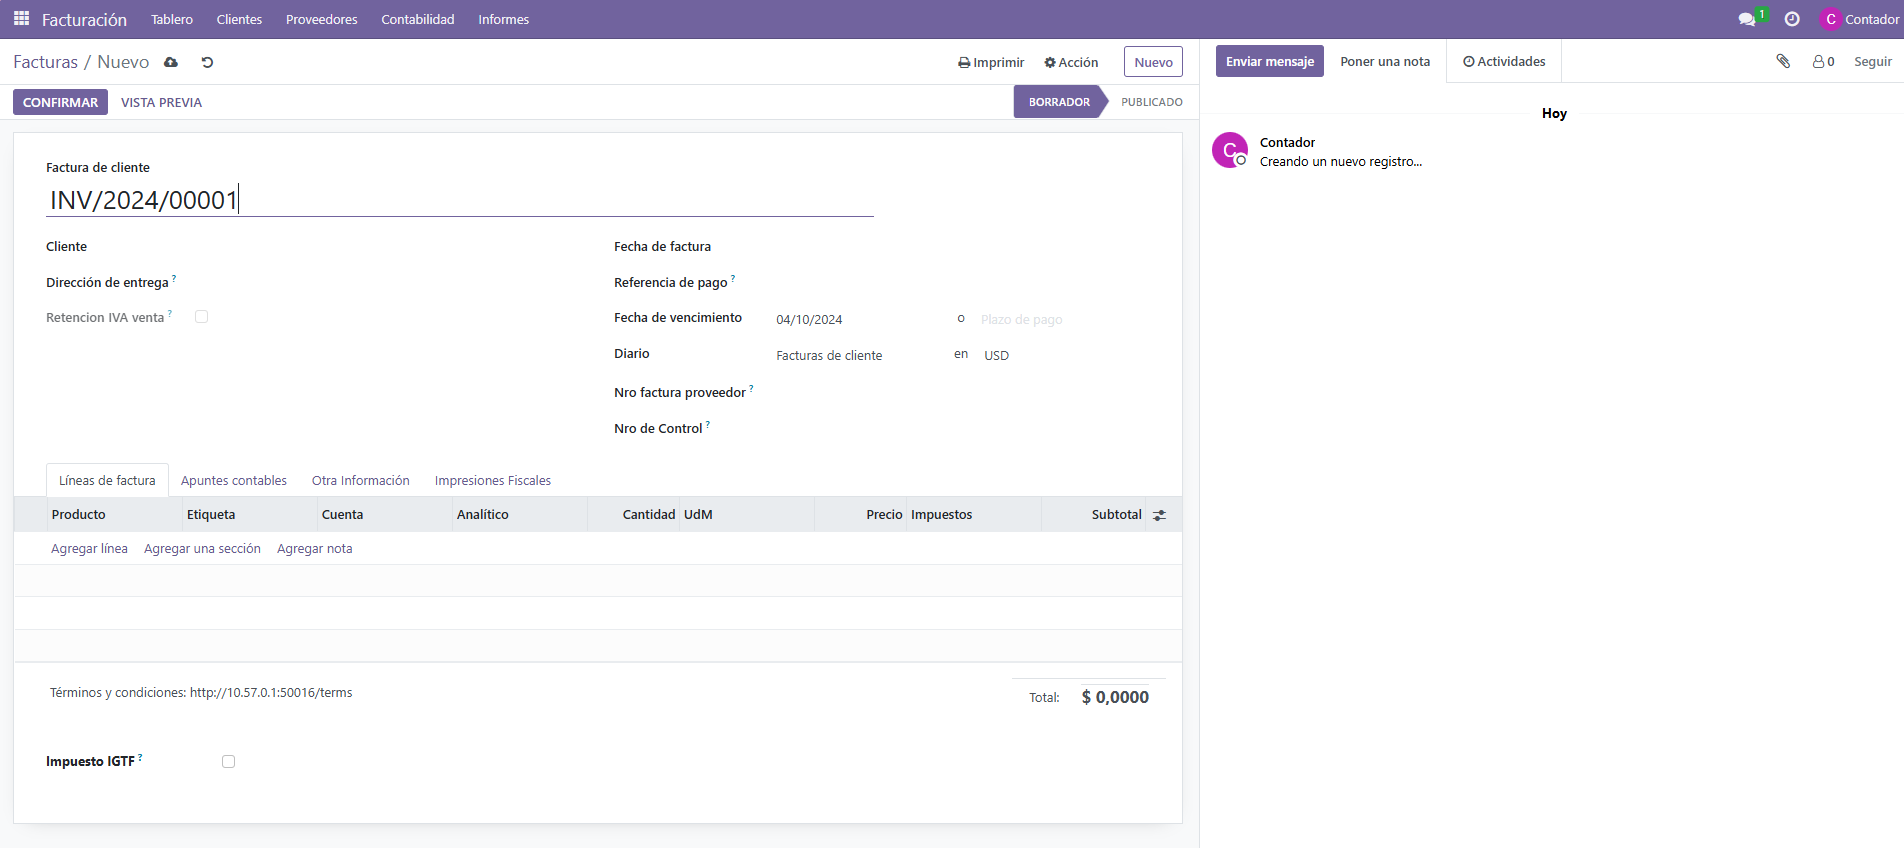Viewport: 1904px width, 848px height.
Task: Click Seguir to follow record
Action: point(1873,61)
